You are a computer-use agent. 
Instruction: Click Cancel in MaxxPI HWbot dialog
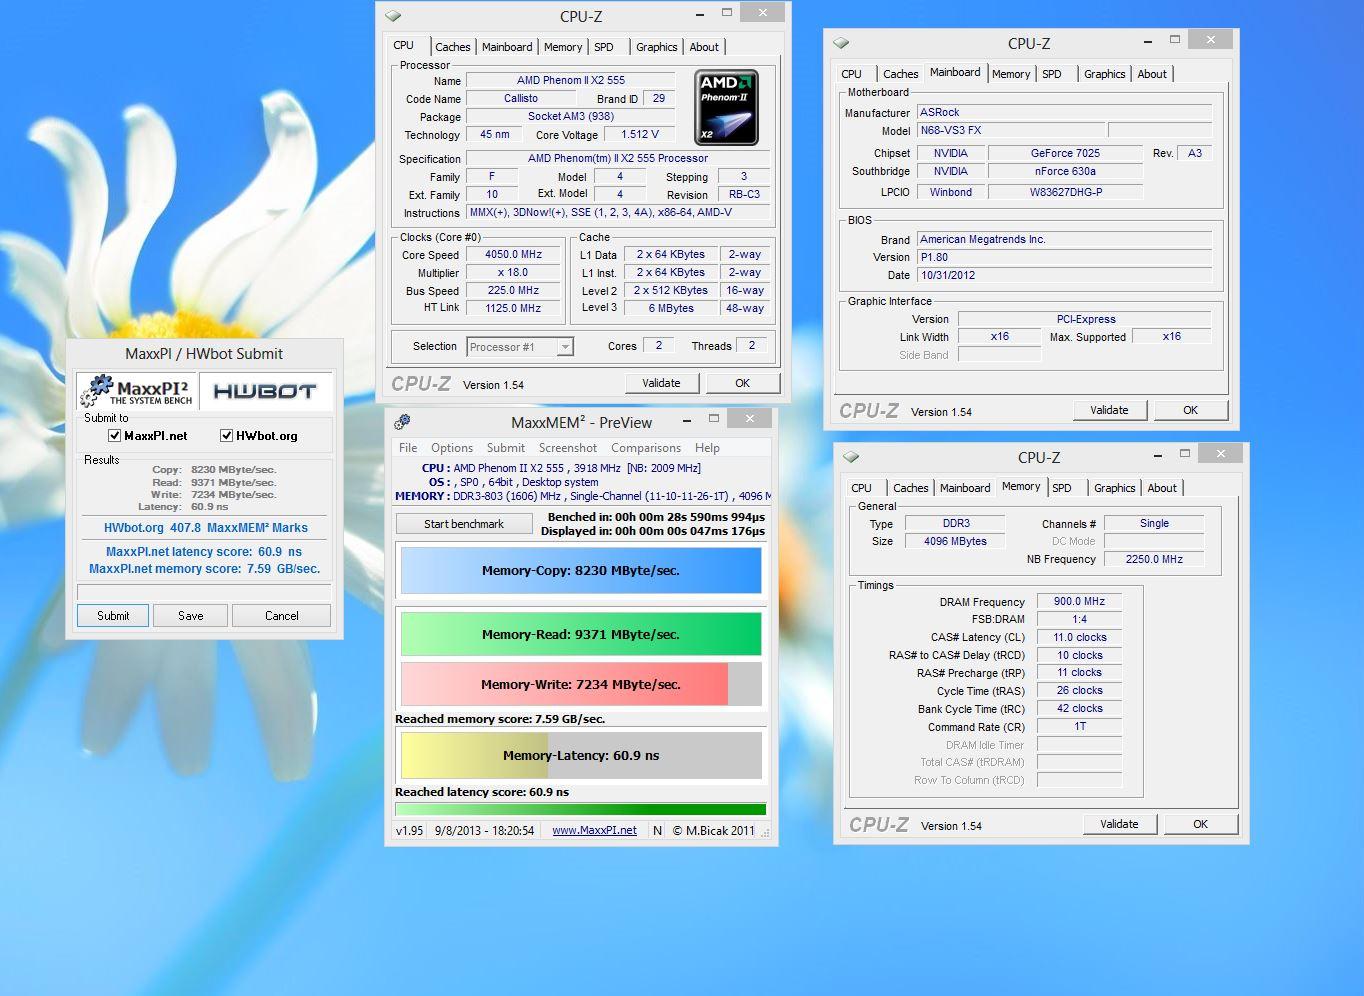(282, 616)
